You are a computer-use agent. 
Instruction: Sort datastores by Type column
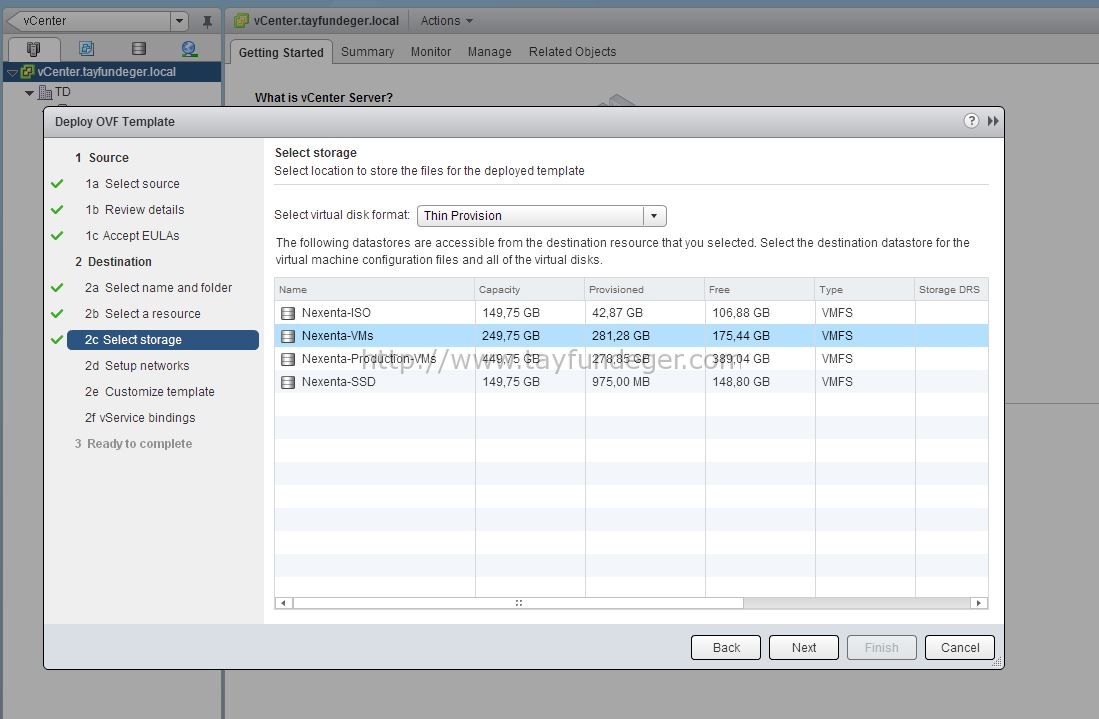[x=865, y=289]
